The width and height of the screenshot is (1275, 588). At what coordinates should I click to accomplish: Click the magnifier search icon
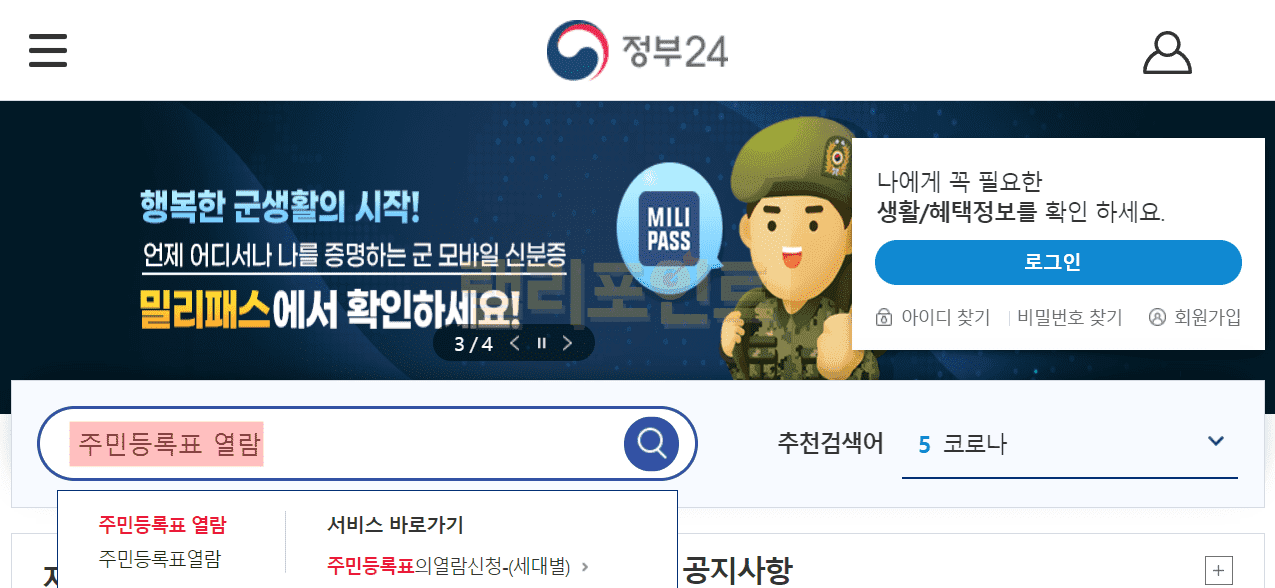pos(651,443)
